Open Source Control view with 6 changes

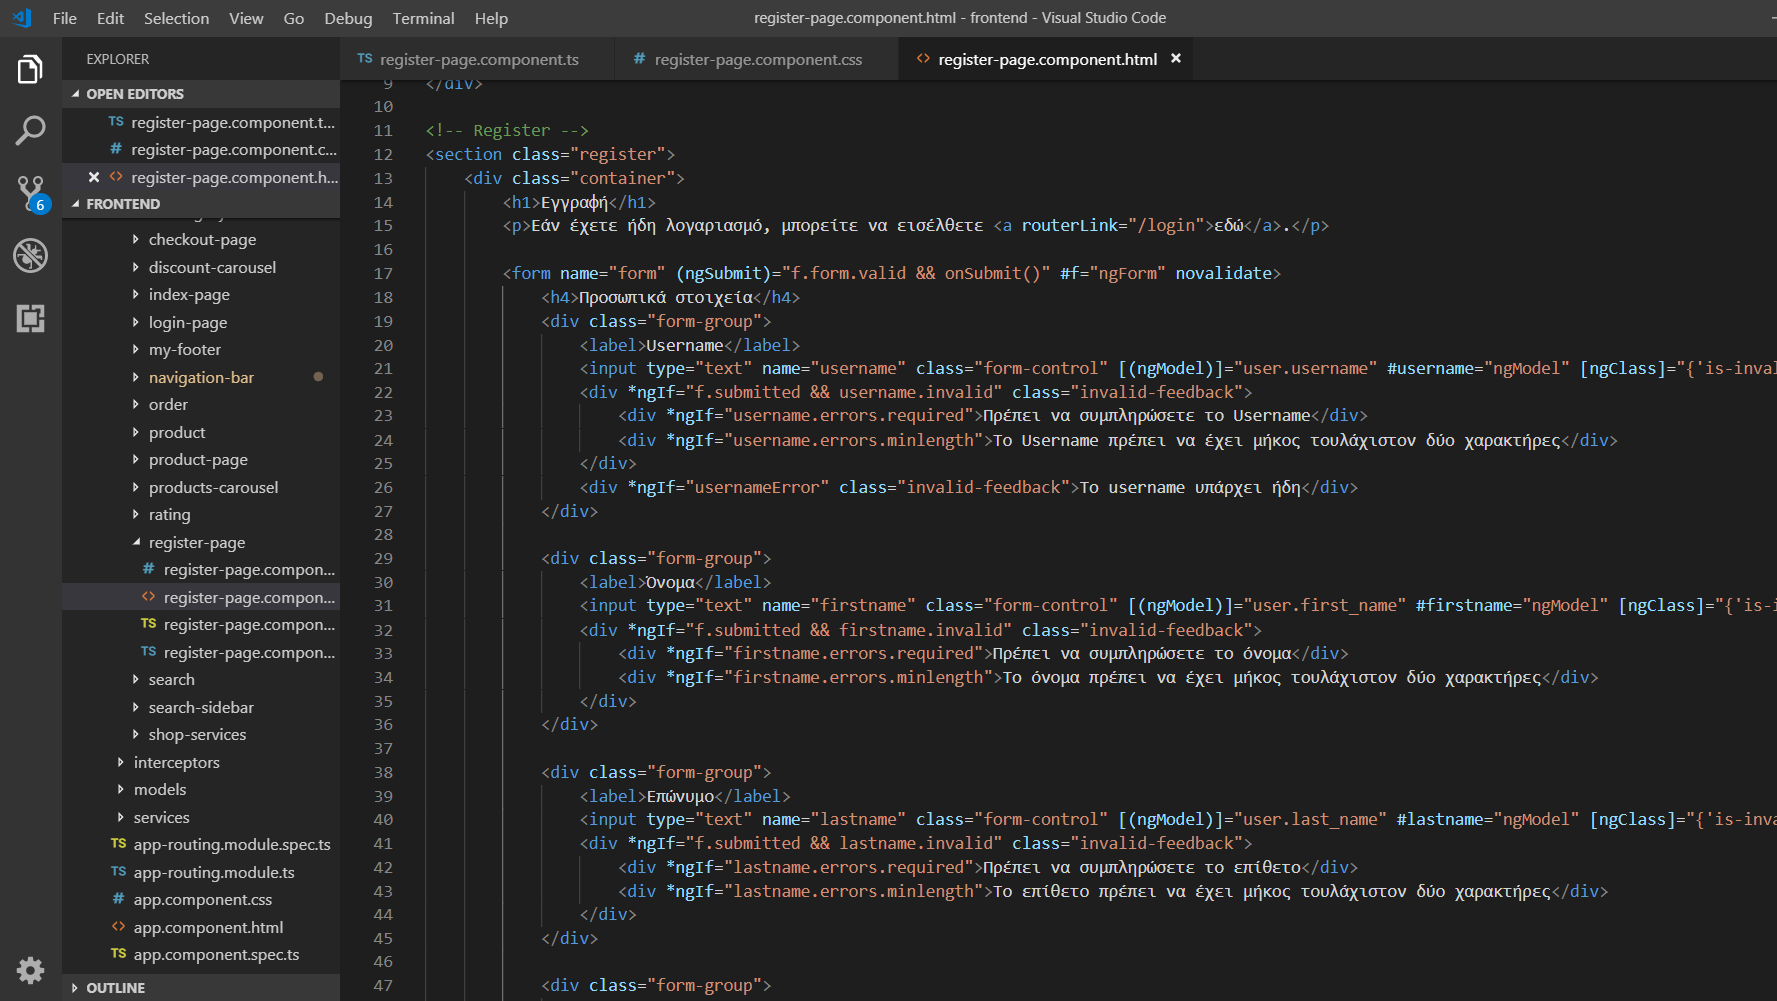click(30, 193)
